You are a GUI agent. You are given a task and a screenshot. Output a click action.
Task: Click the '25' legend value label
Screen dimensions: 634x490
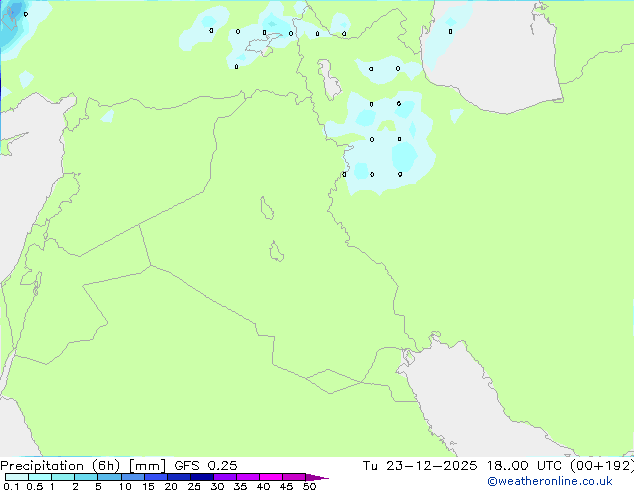[194, 486]
